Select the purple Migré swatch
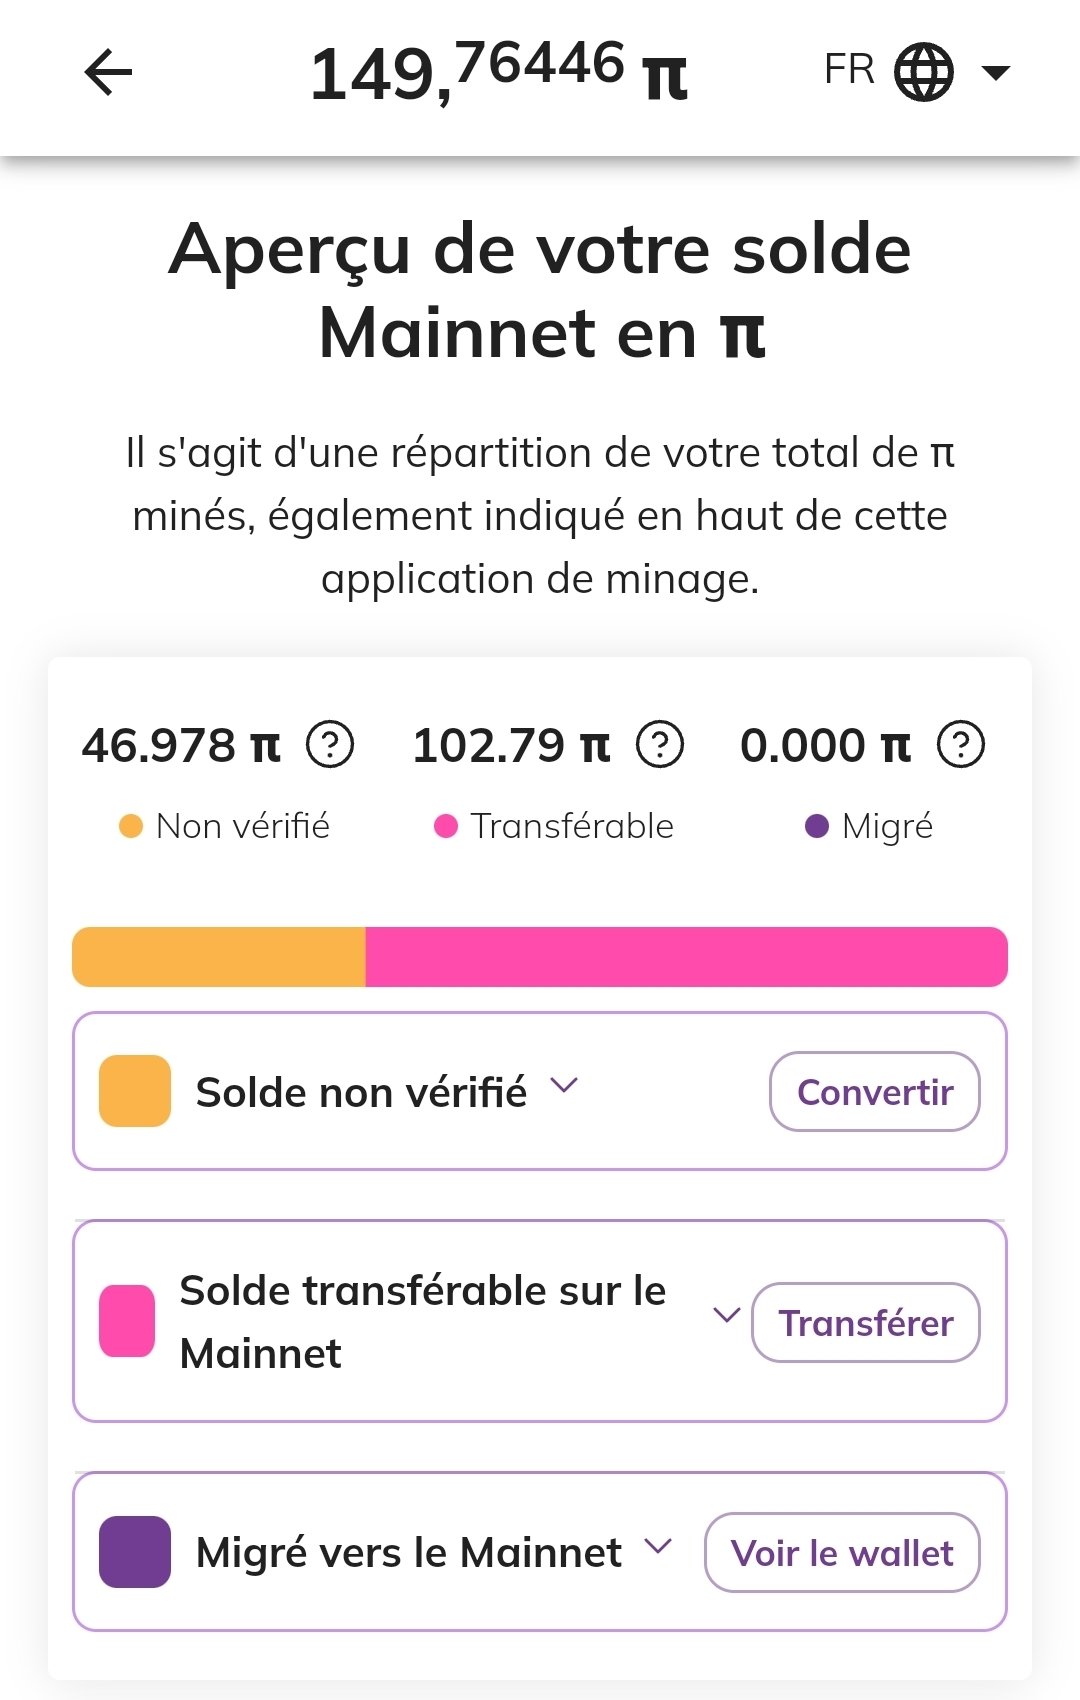 (x=135, y=1552)
